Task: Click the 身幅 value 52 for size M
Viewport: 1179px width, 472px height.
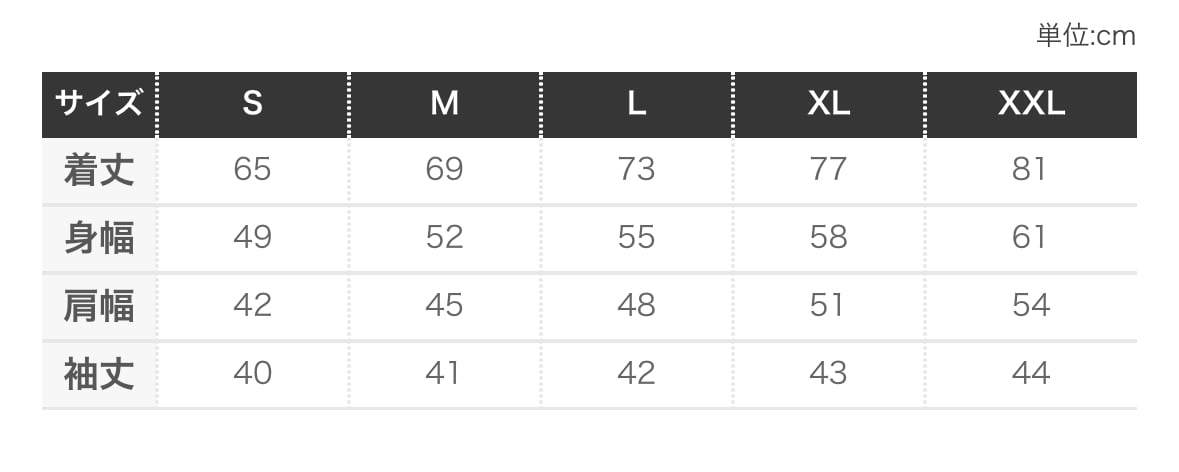Action: coord(444,238)
